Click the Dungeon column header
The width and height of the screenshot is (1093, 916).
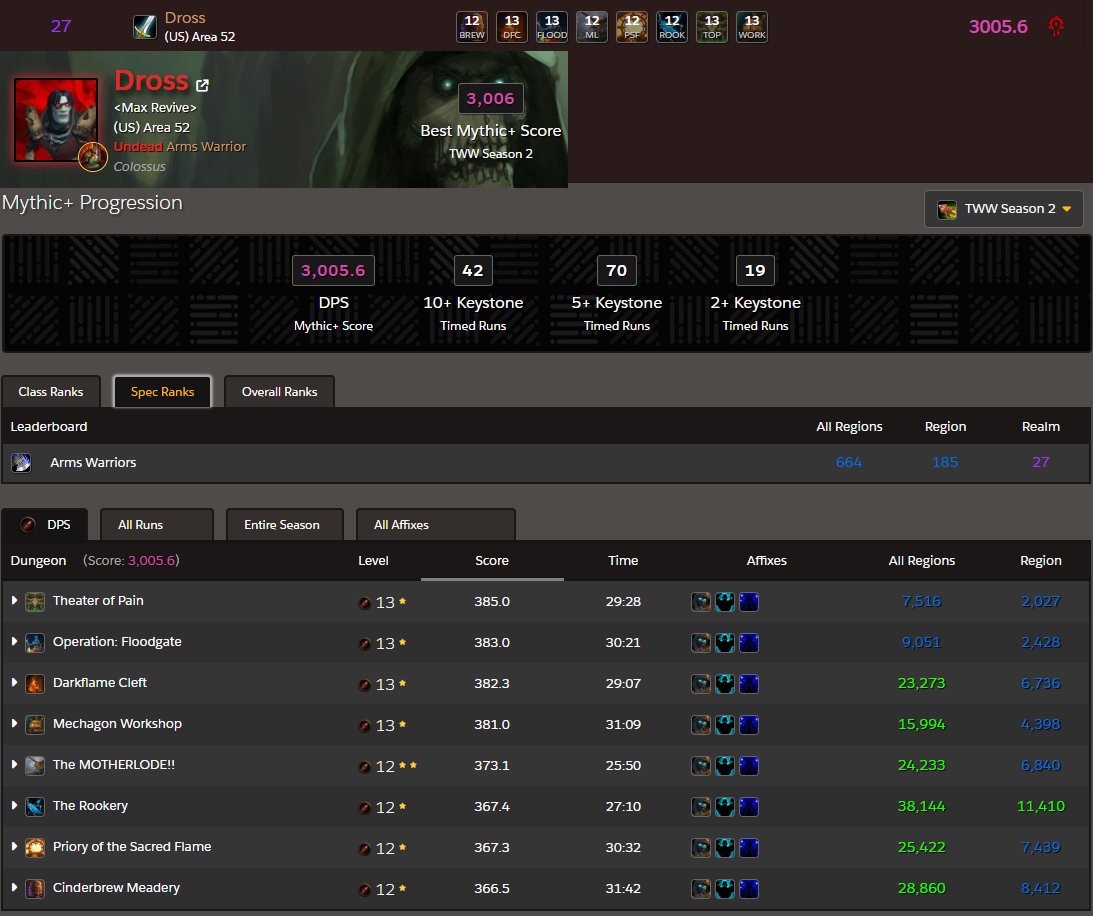38,560
